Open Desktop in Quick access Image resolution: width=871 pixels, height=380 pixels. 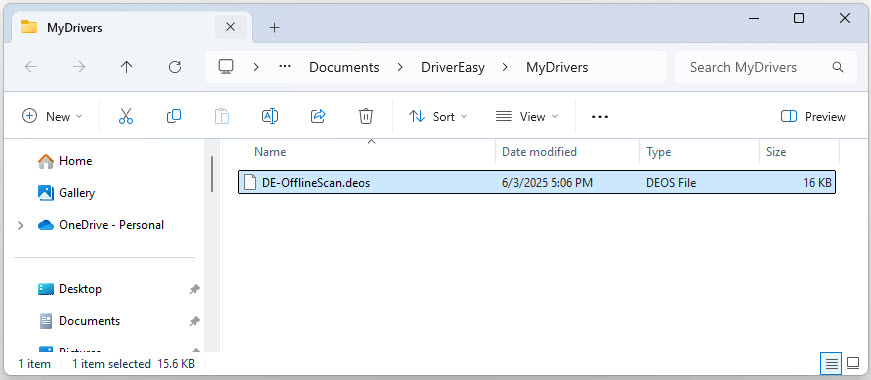pos(69,289)
